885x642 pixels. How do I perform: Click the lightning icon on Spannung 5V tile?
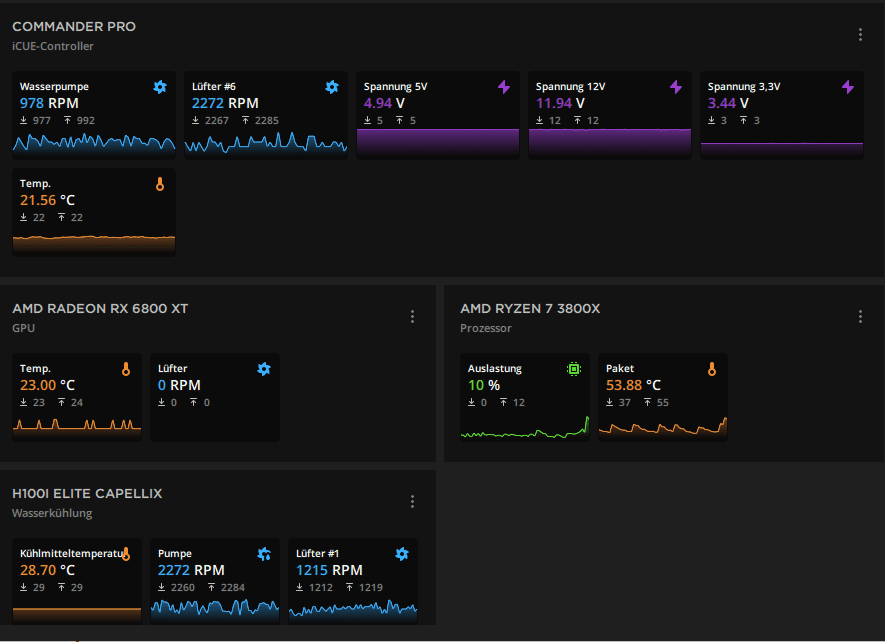[504, 87]
